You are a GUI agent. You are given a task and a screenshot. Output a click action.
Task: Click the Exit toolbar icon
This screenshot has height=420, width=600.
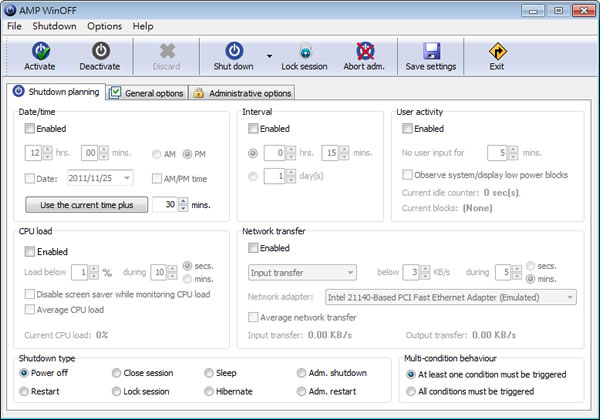tap(497, 51)
